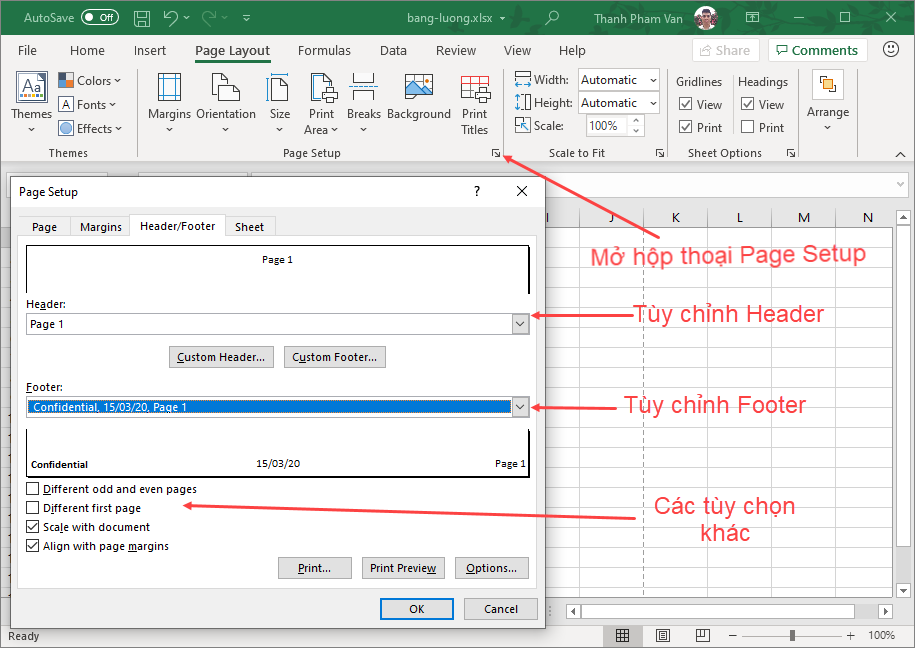Confirm Page Setup with OK

pos(417,609)
